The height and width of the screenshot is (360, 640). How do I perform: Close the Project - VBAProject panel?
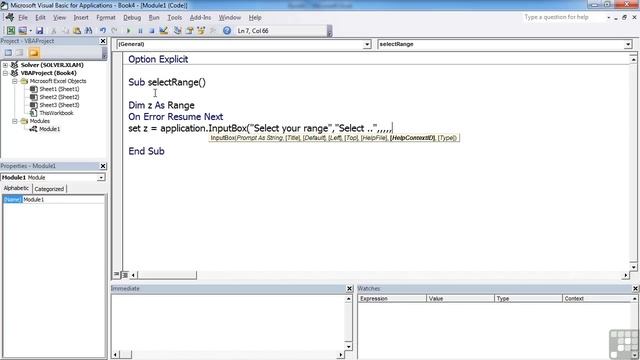pyautogui.click(x=103, y=41)
